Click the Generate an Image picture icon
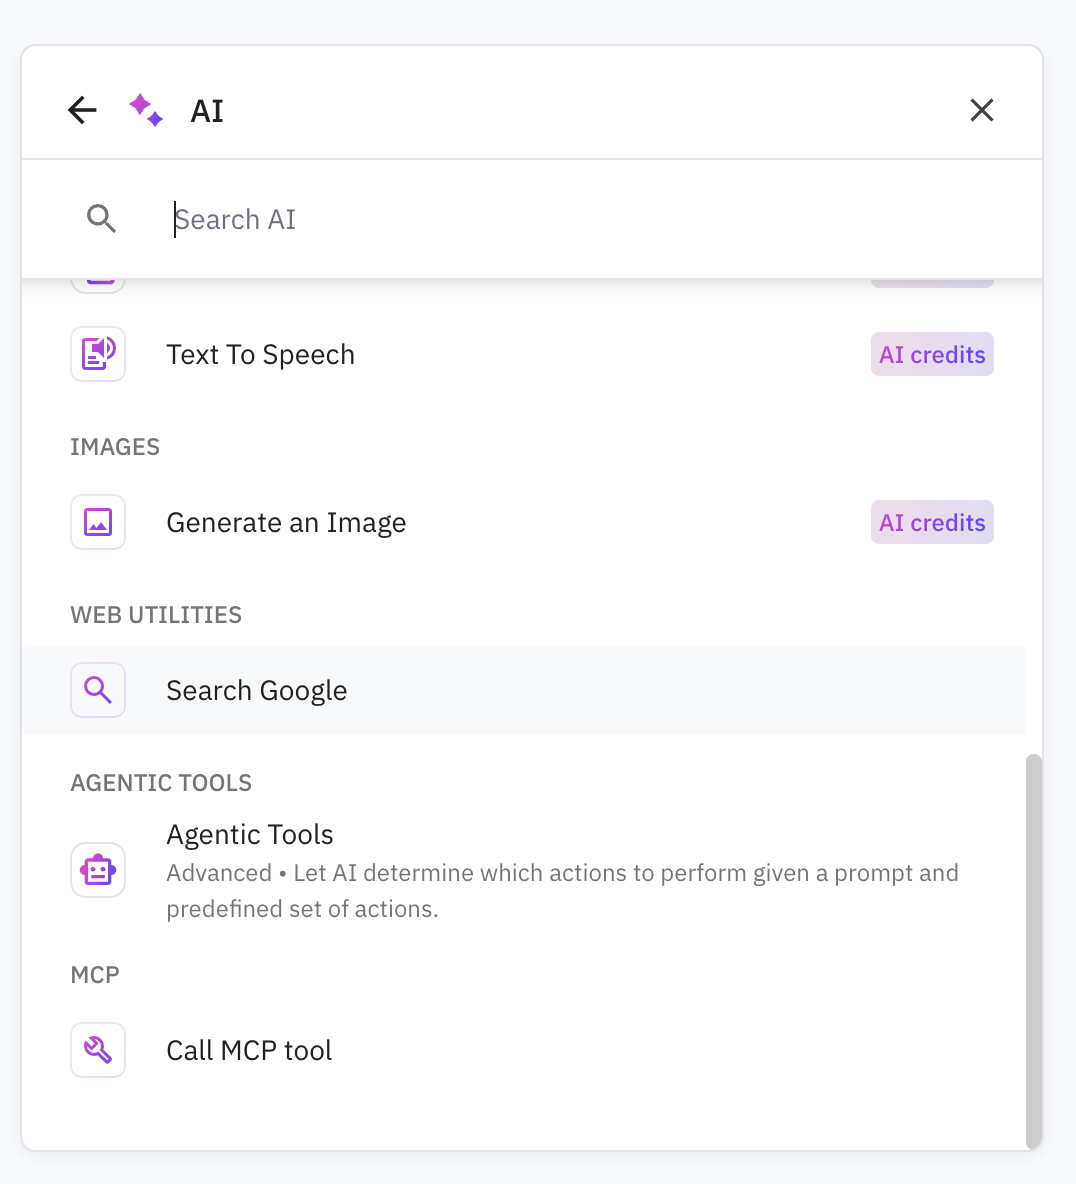This screenshot has width=1076, height=1184. click(x=98, y=522)
